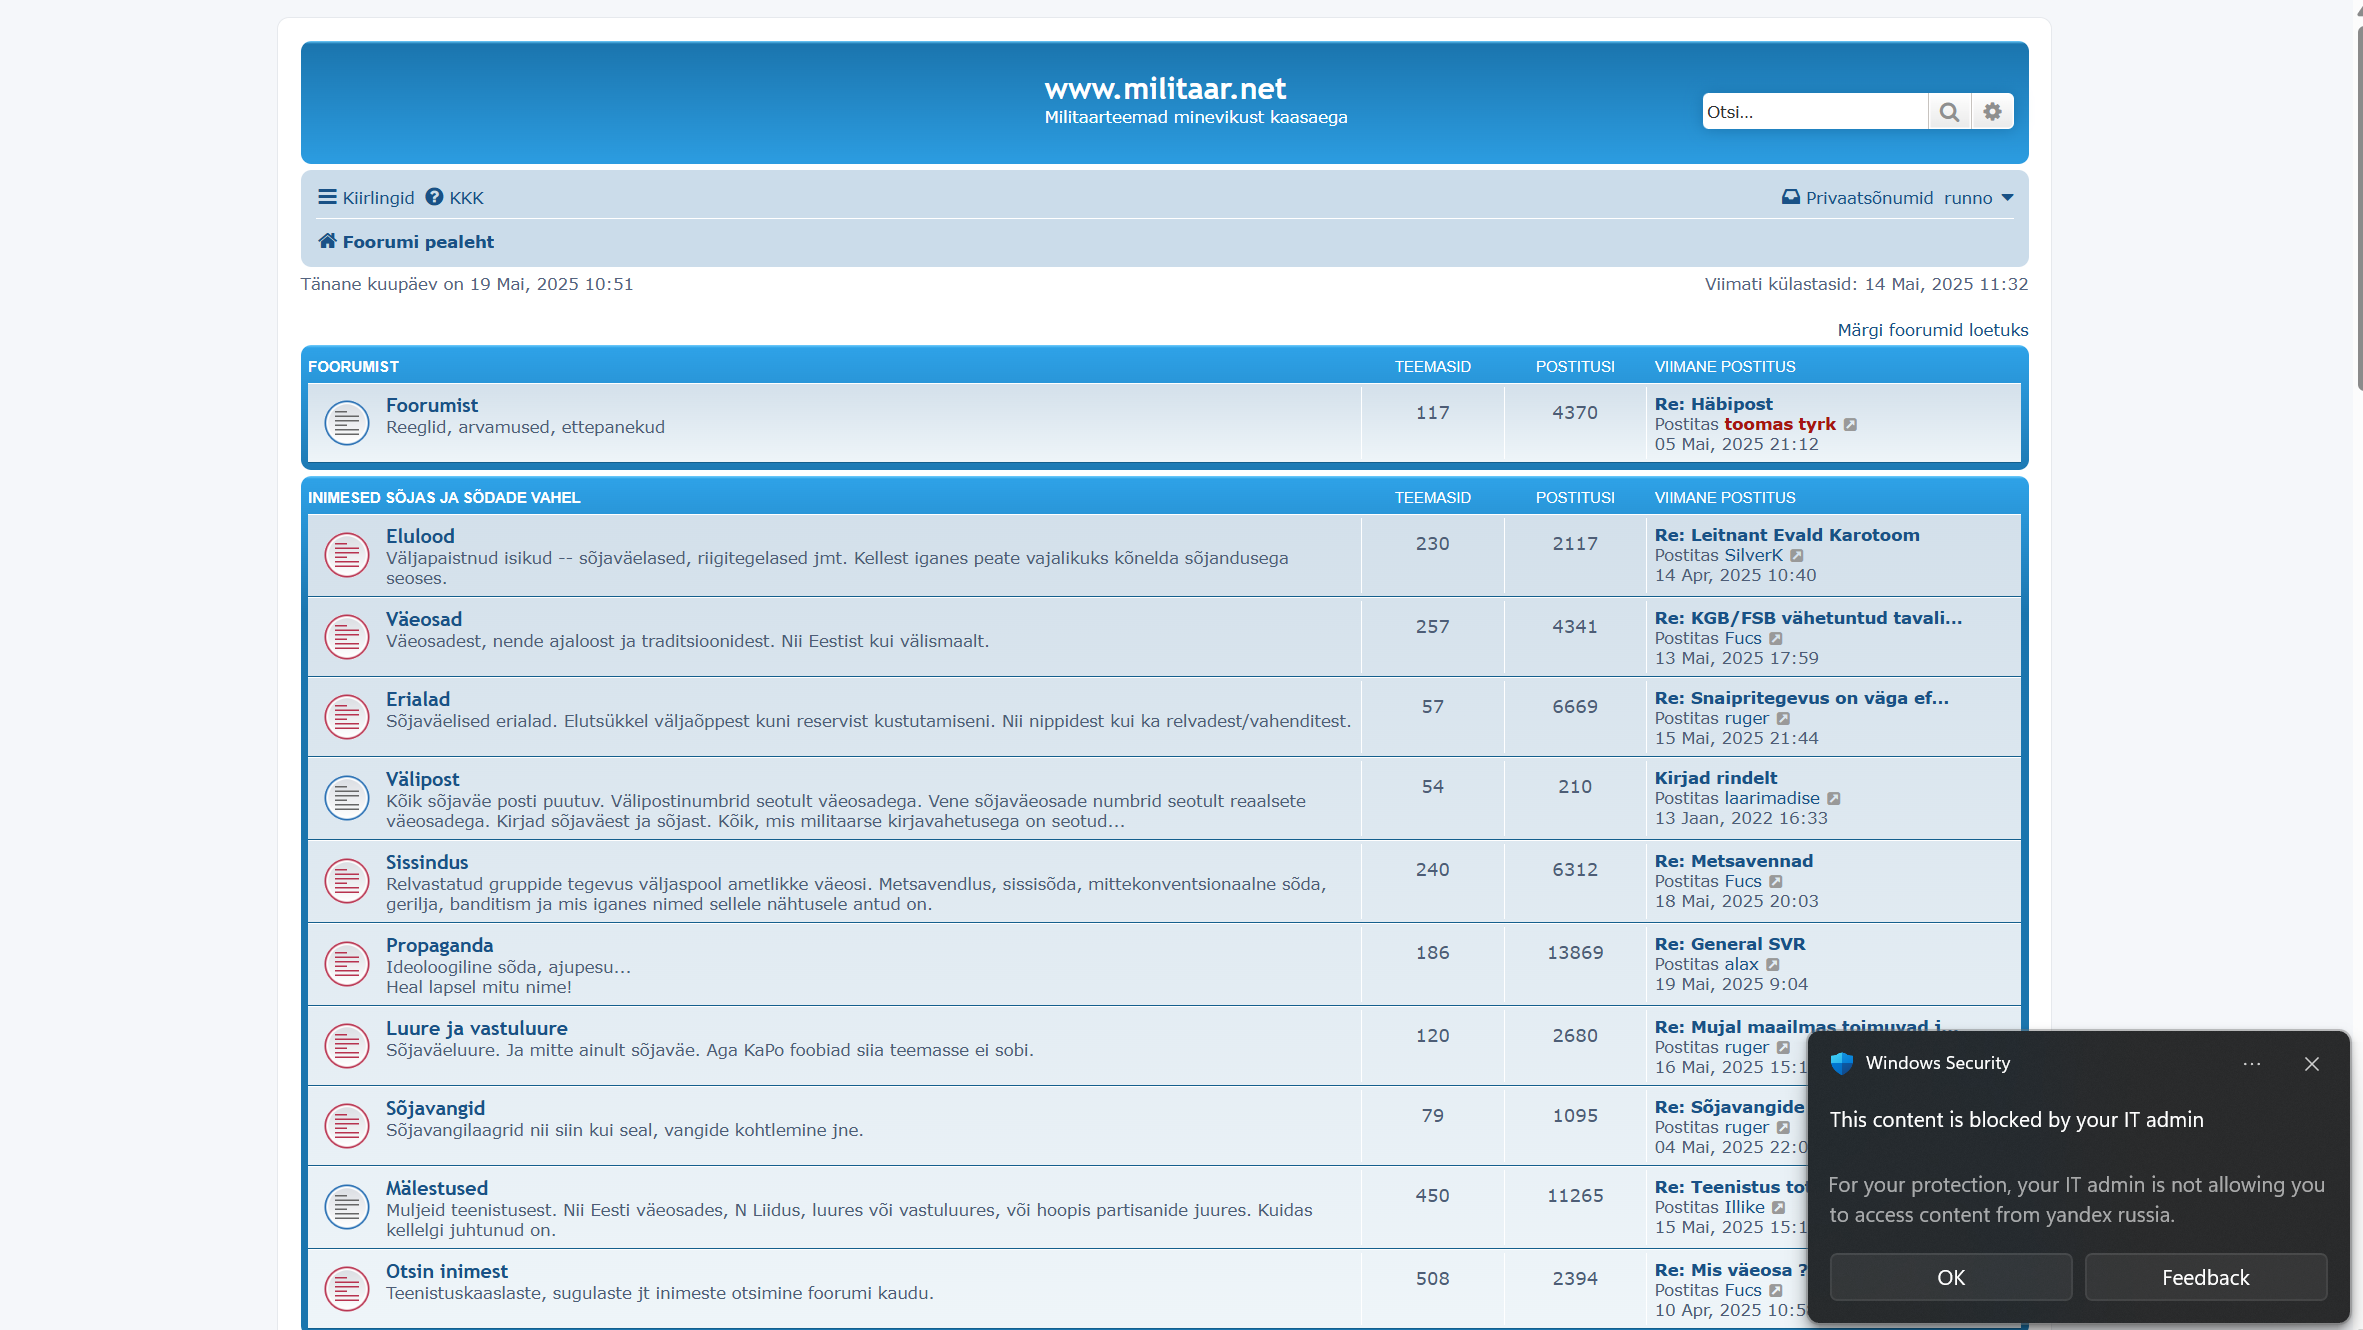Click the Foorumi pealeht home icon
The width and height of the screenshot is (2363, 1330).
pyautogui.click(x=327, y=241)
